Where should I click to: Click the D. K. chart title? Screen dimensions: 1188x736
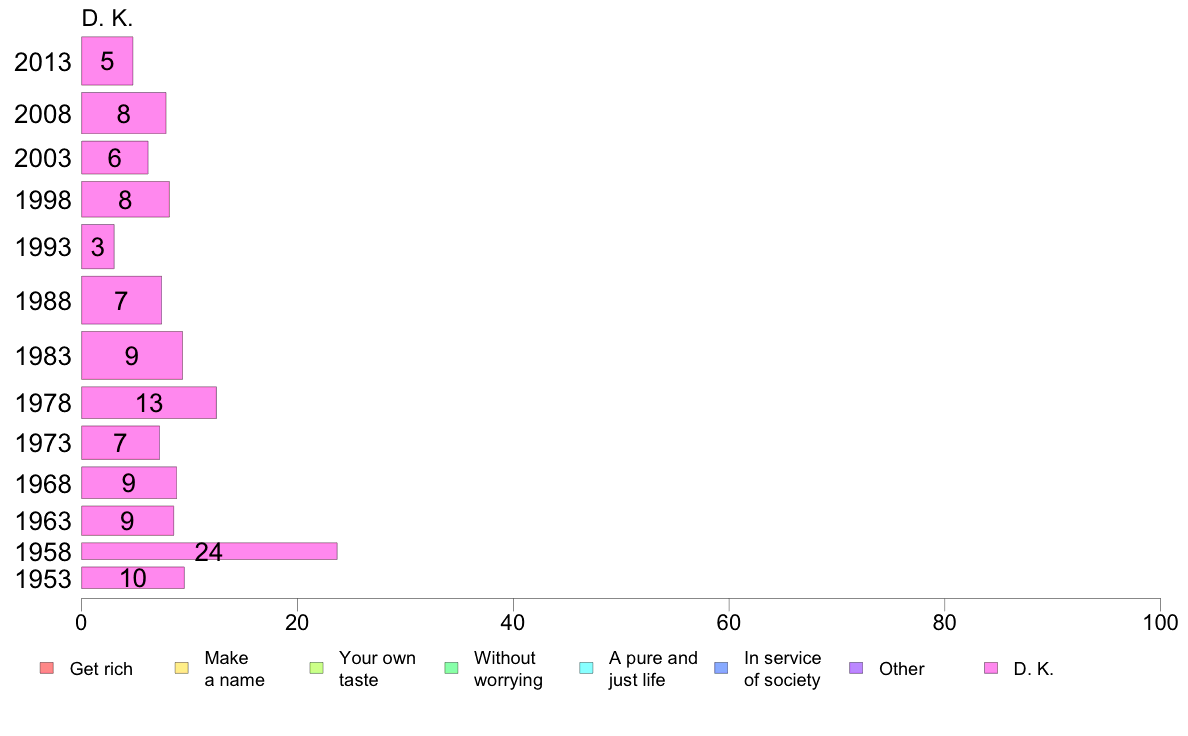(107, 18)
